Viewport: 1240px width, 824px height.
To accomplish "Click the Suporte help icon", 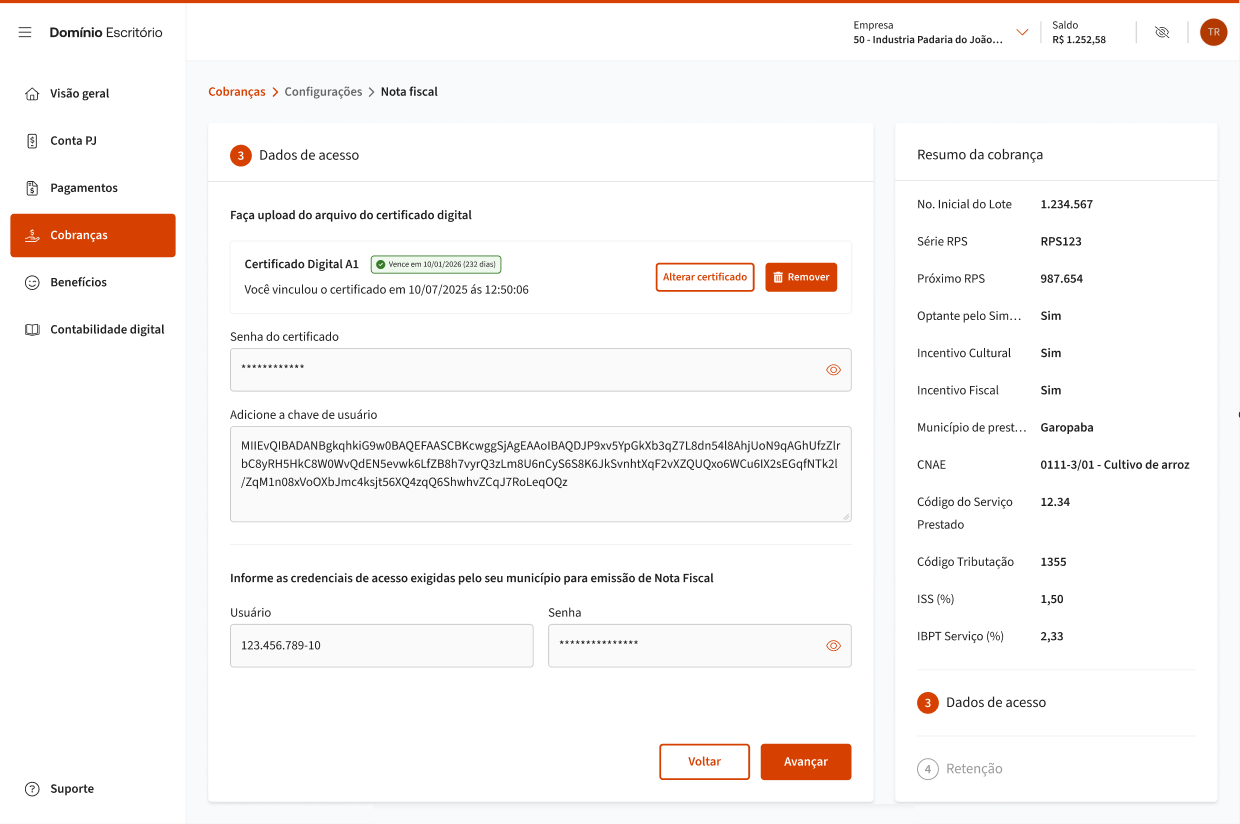I will pos(32,789).
